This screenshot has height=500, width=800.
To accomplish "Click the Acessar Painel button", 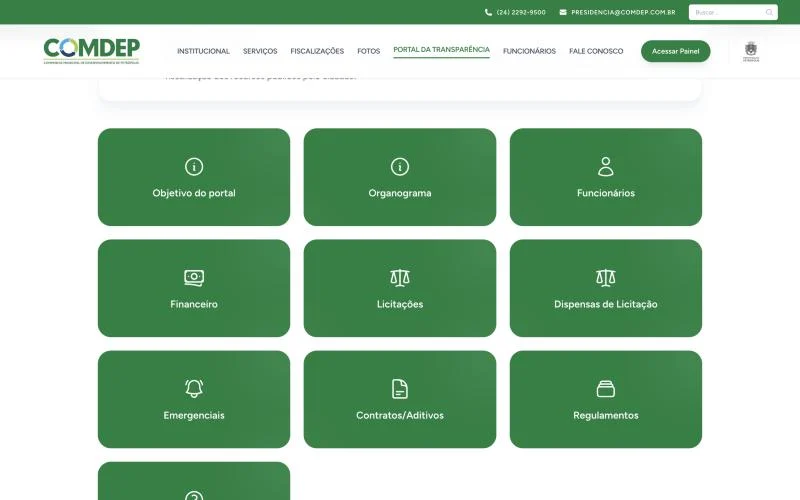I will (676, 51).
